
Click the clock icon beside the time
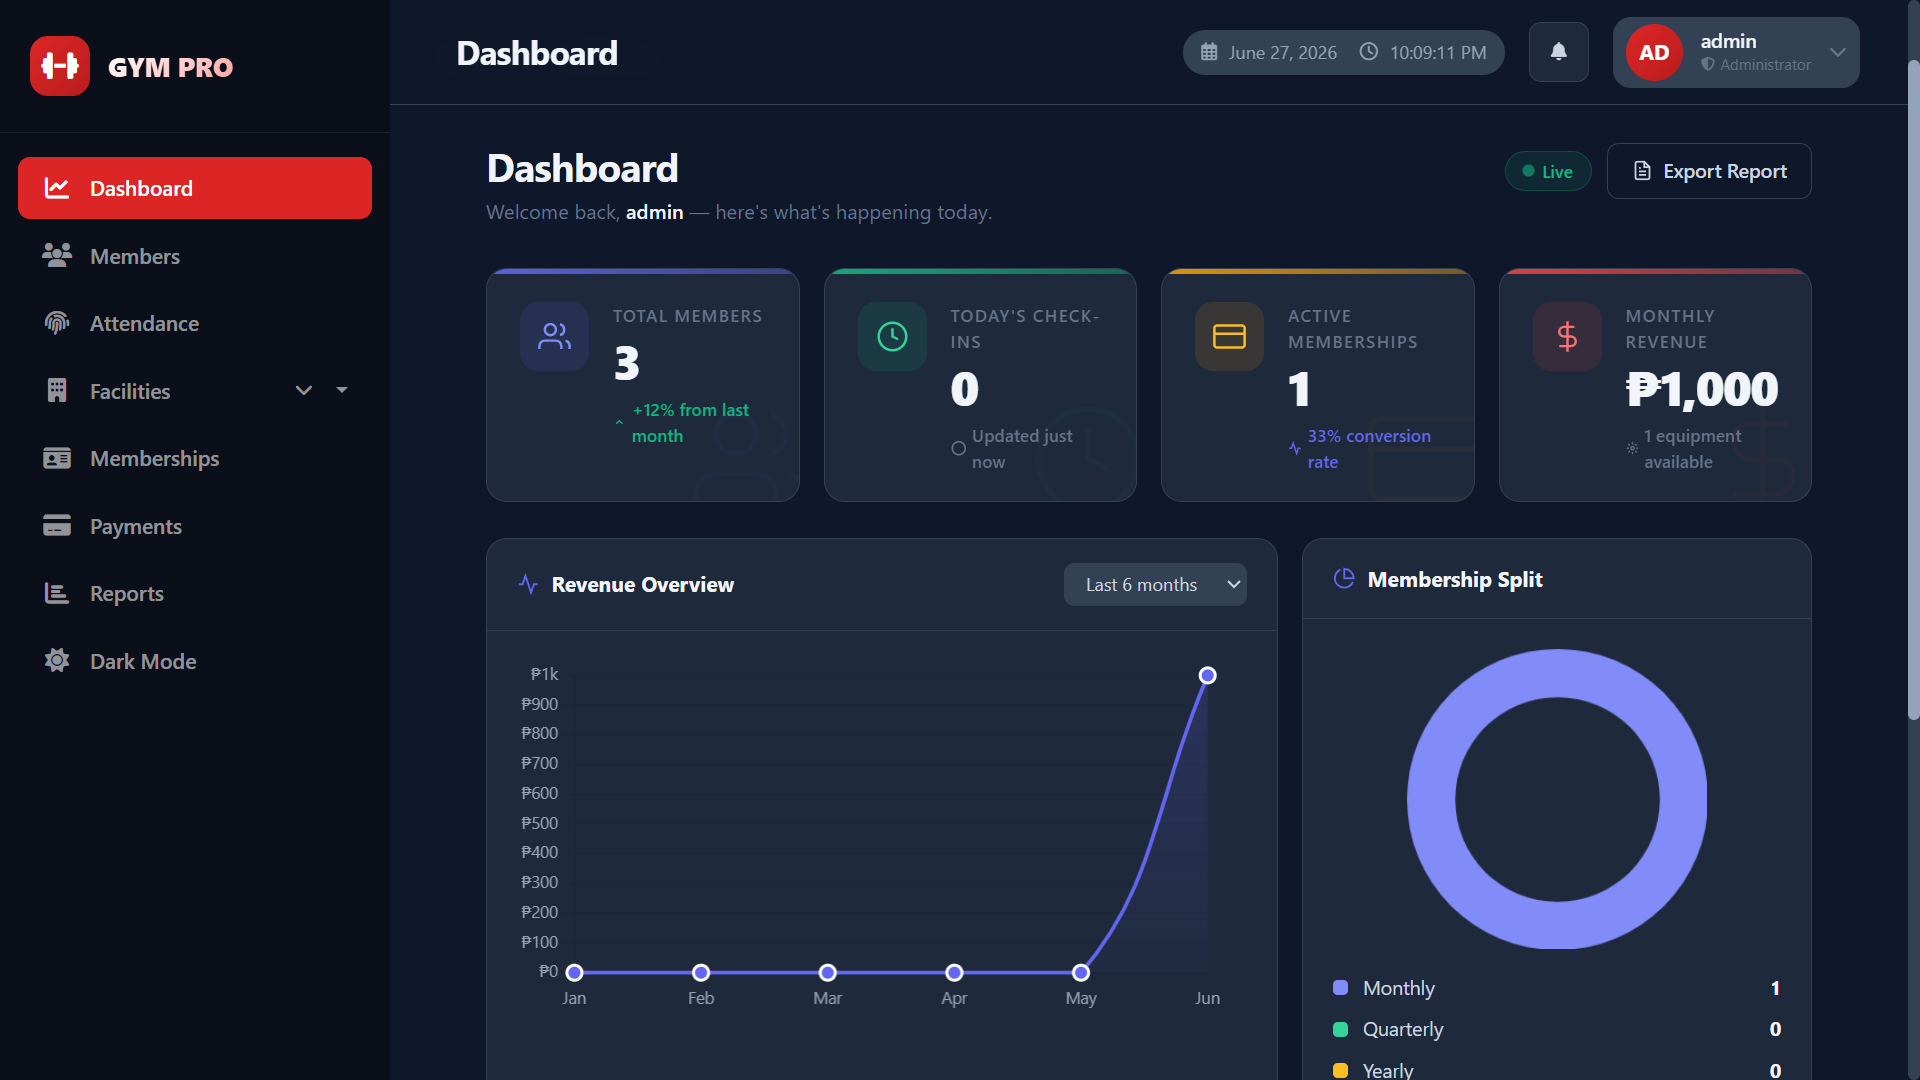pos(1369,52)
